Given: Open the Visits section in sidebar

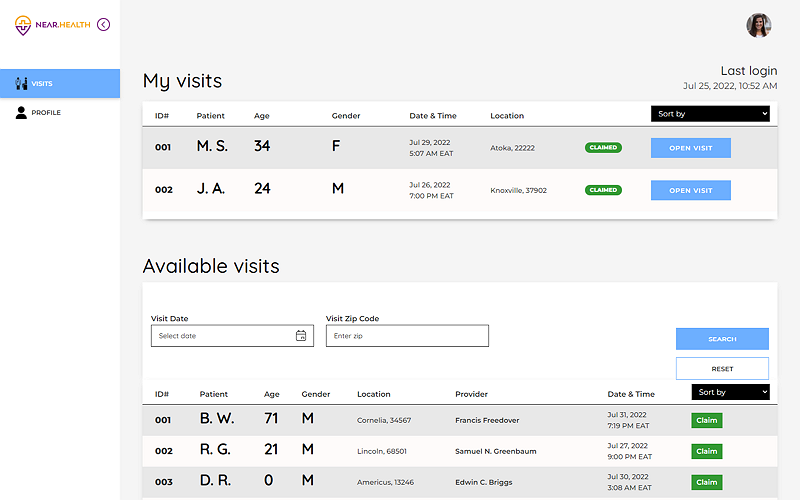Looking at the screenshot, I should click(x=60, y=84).
